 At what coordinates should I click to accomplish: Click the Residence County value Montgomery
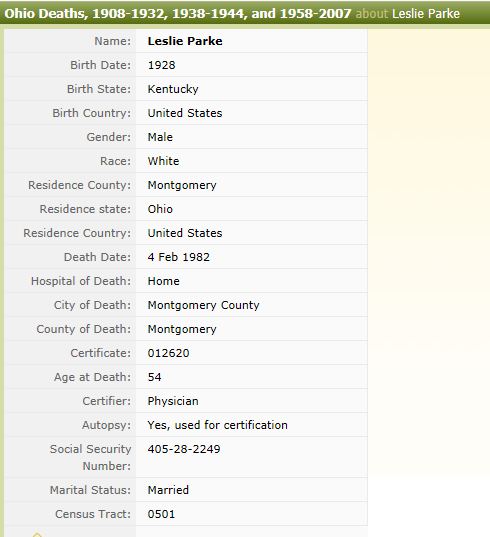click(182, 185)
